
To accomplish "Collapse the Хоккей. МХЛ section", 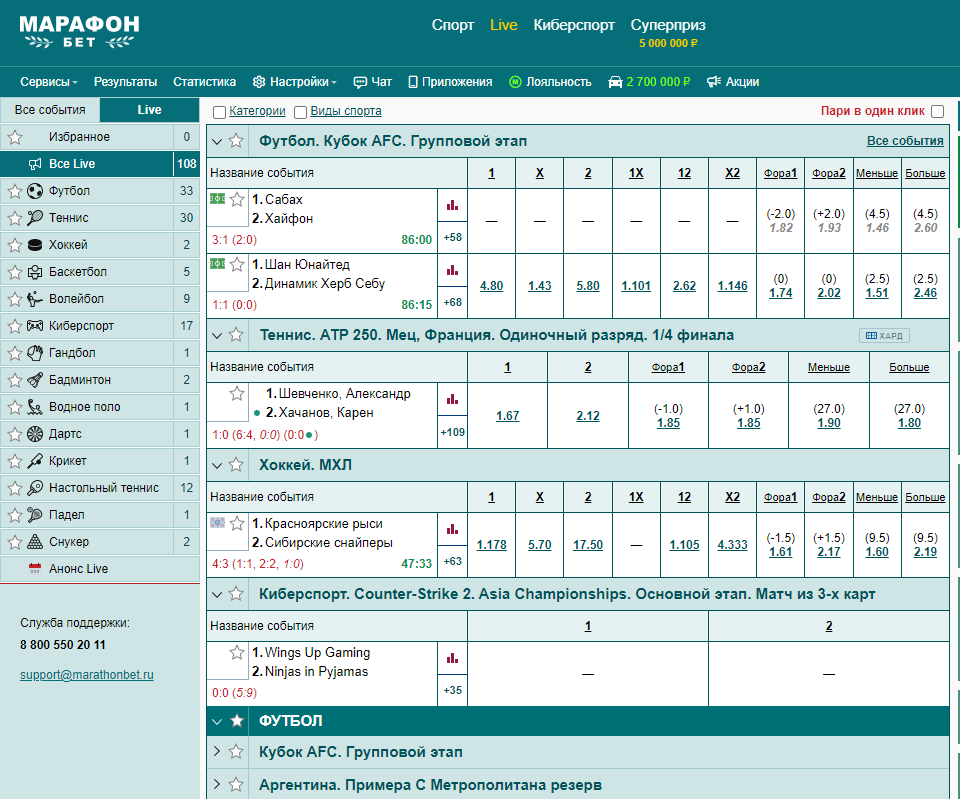I will click(216, 465).
